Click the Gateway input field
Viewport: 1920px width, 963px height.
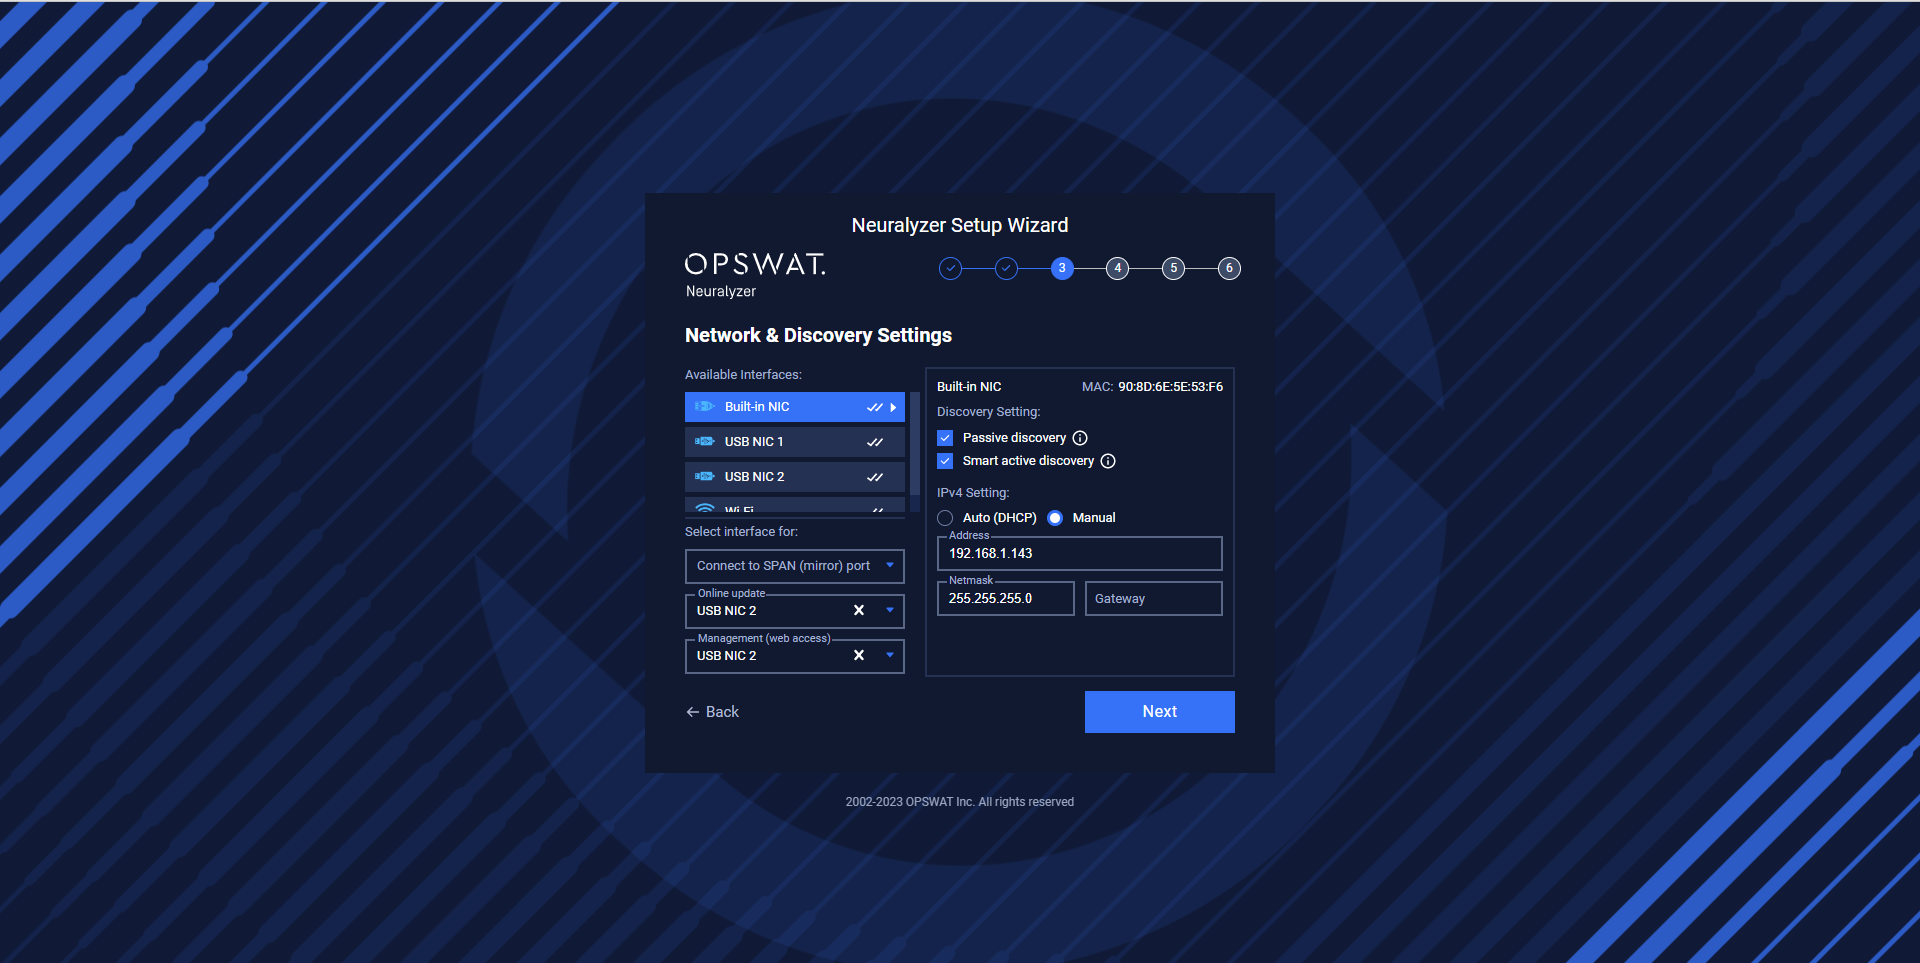[1153, 598]
